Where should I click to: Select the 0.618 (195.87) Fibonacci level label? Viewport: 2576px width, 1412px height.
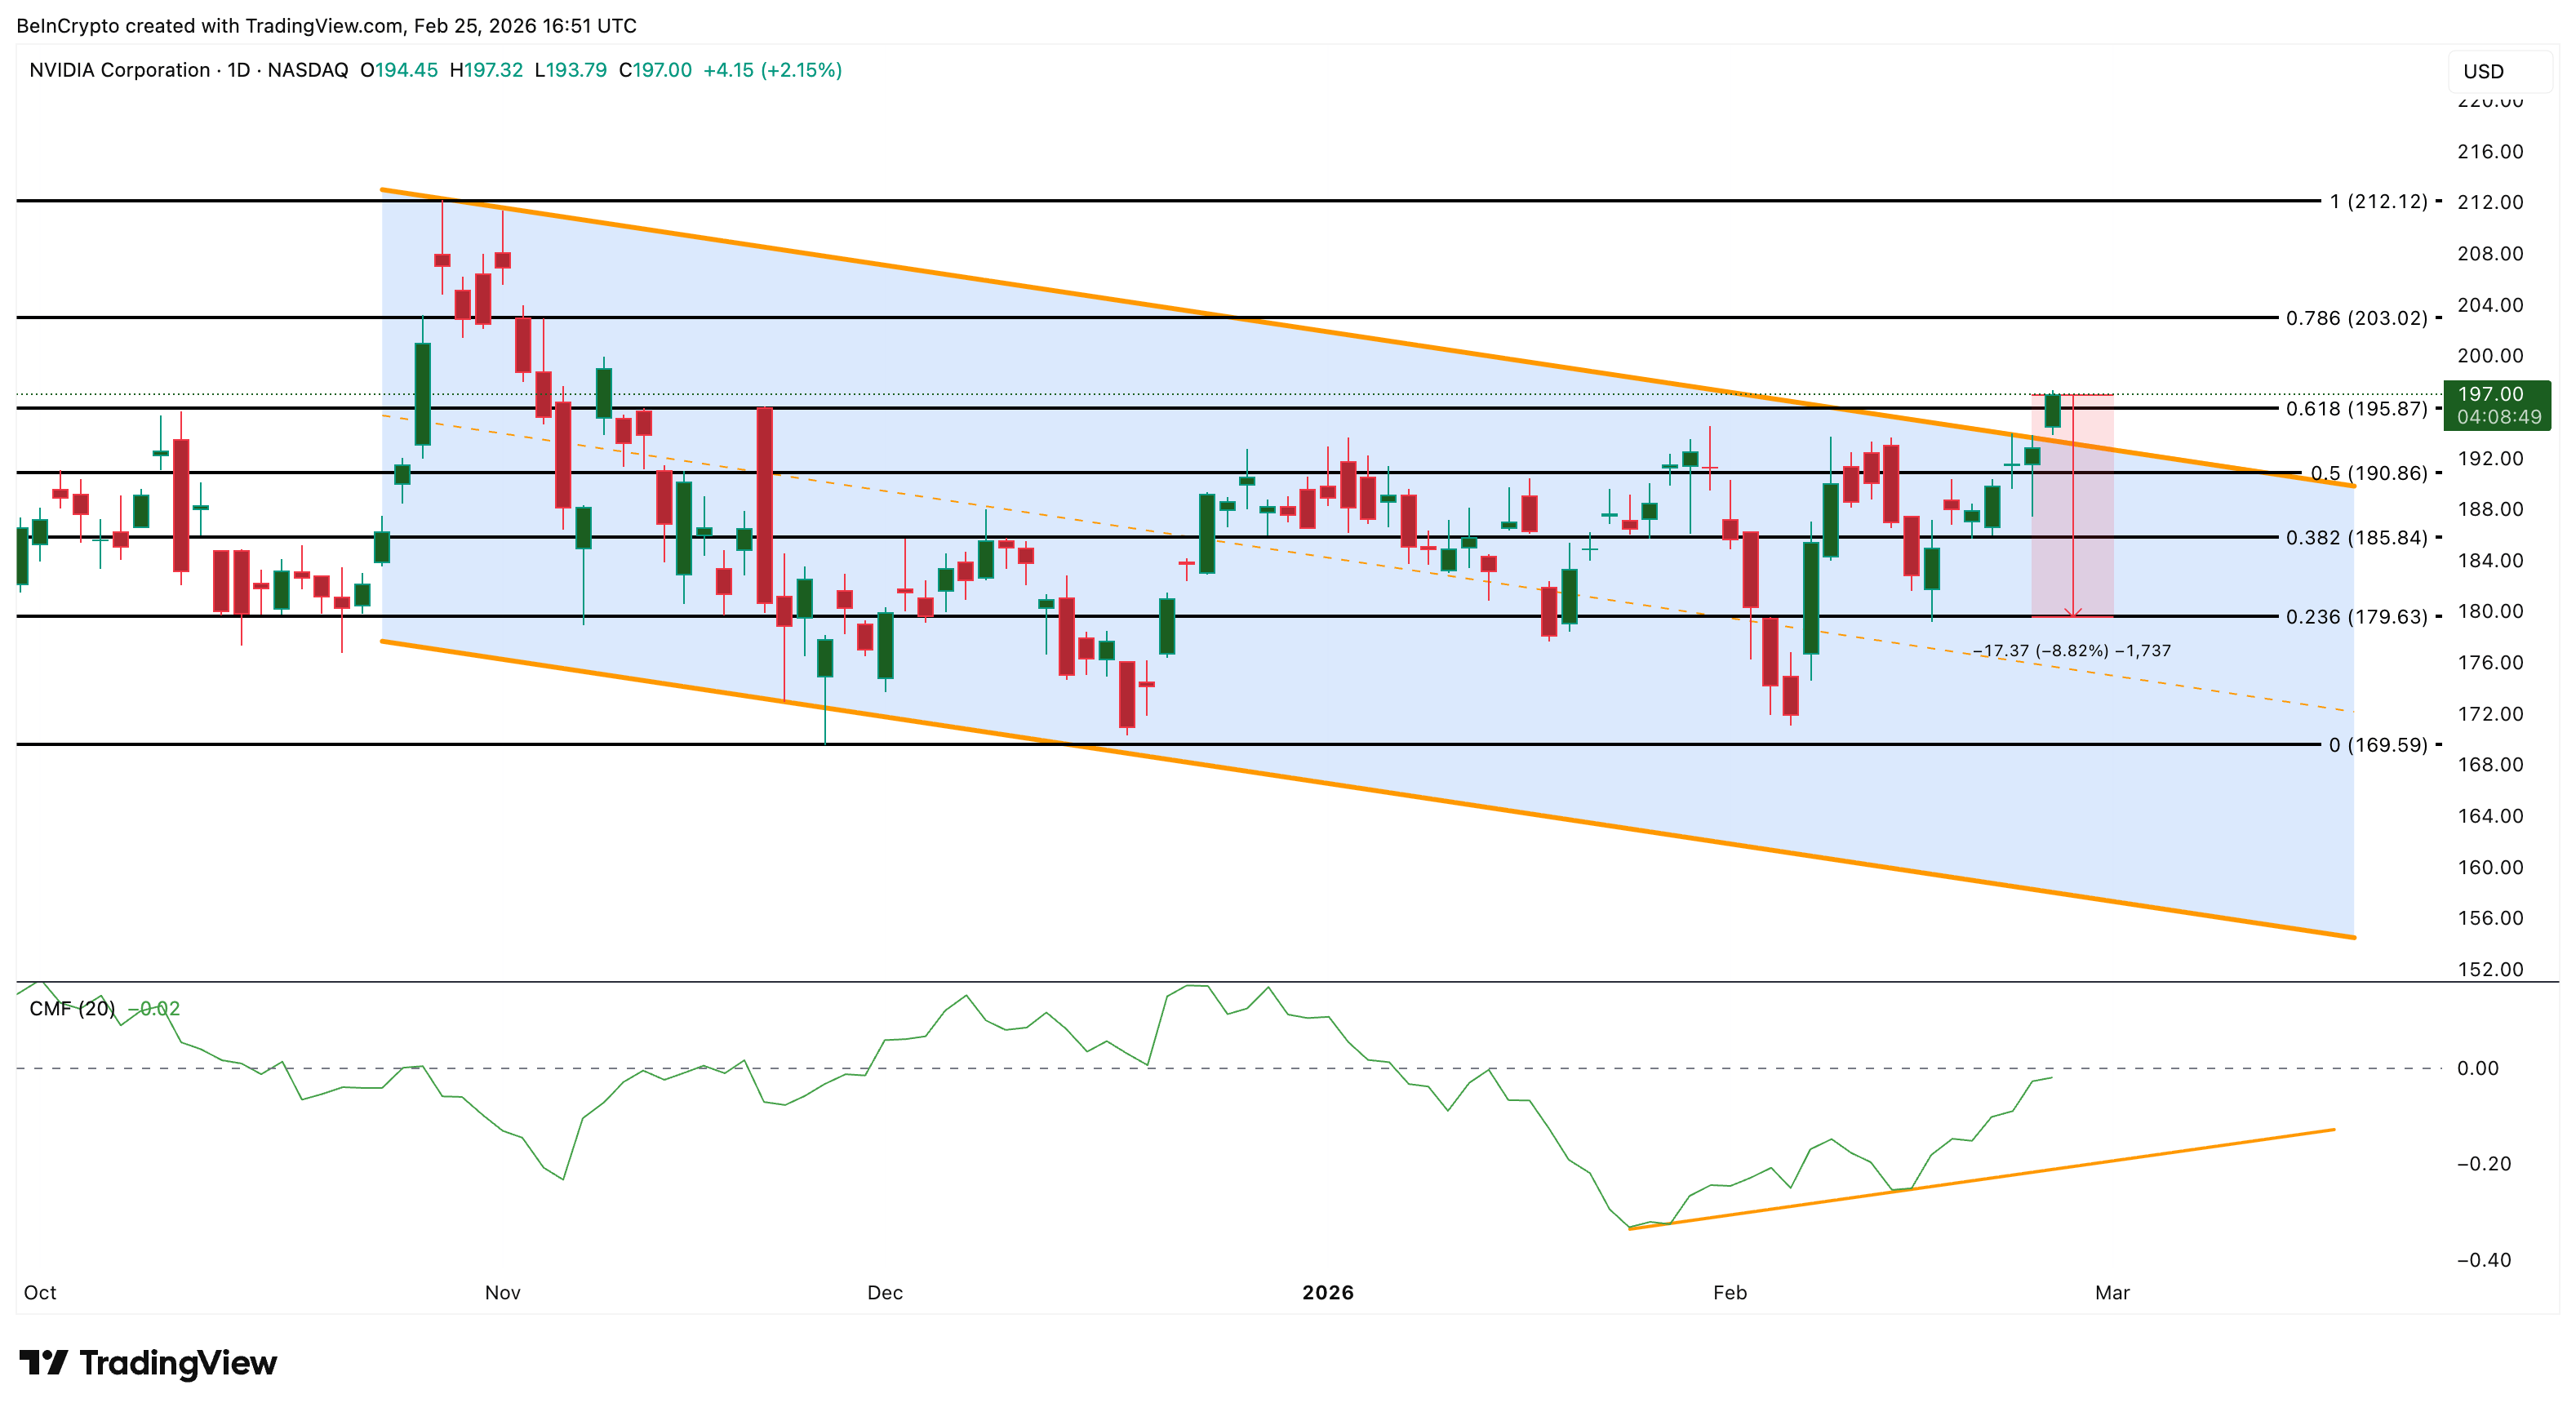click(2356, 408)
